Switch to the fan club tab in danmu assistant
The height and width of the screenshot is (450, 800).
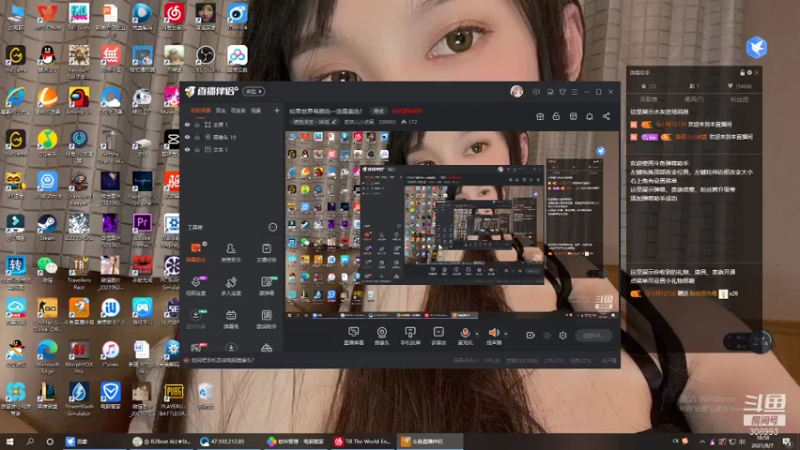[x=739, y=99]
